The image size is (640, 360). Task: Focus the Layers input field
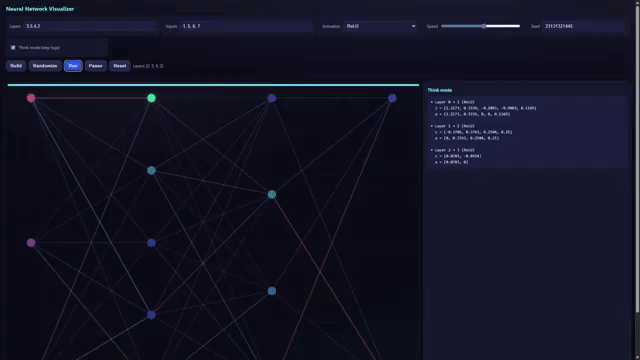tap(90, 26)
